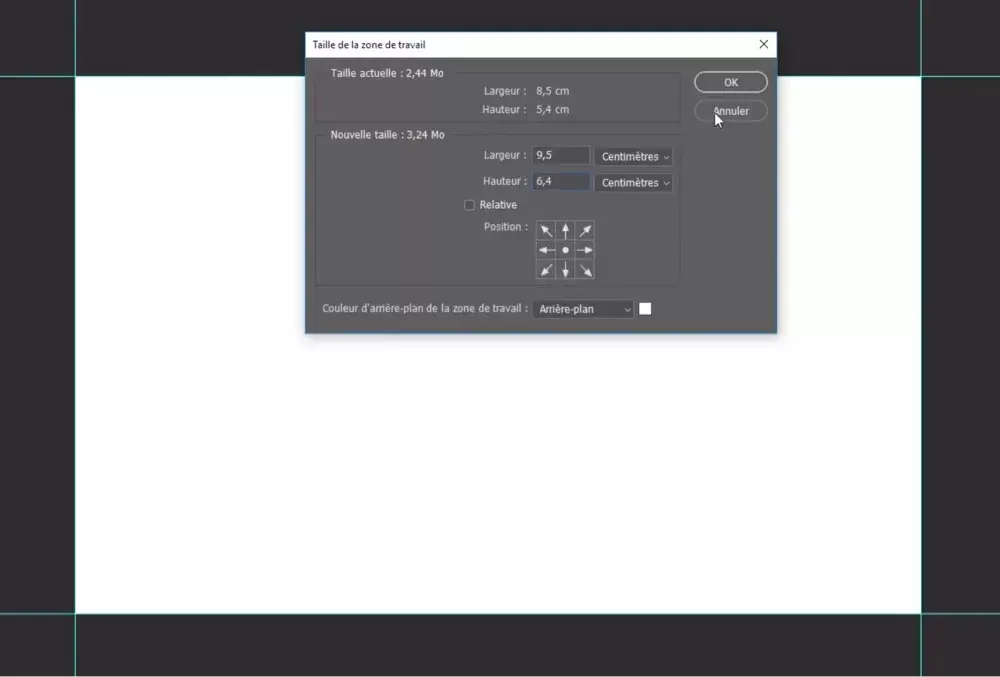The width and height of the screenshot is (1000, 677).
Task: Click the Couleur d'arrière-plan de la zone de travail label
Action: pos(425,309)
